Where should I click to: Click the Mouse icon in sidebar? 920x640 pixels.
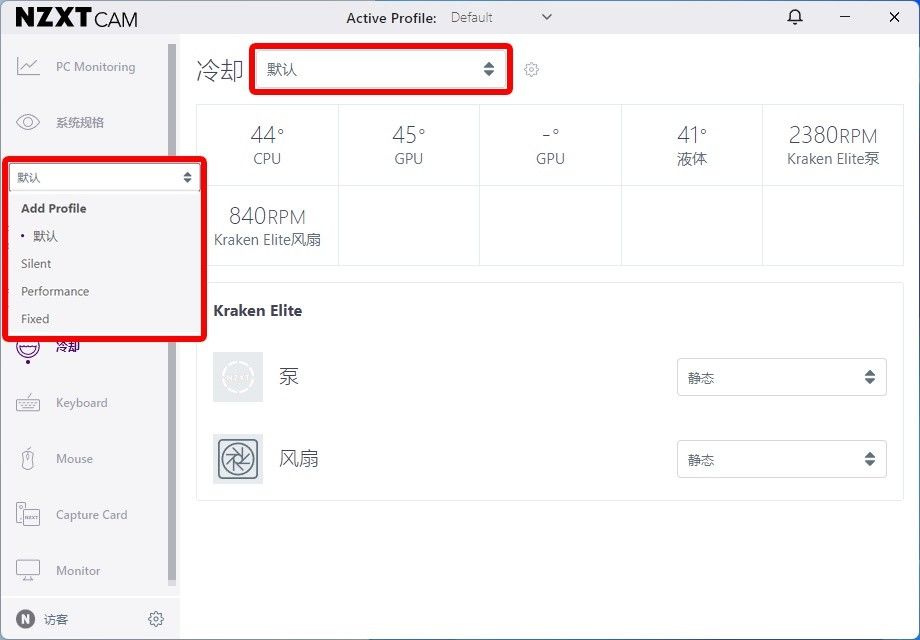coord(28,459)
